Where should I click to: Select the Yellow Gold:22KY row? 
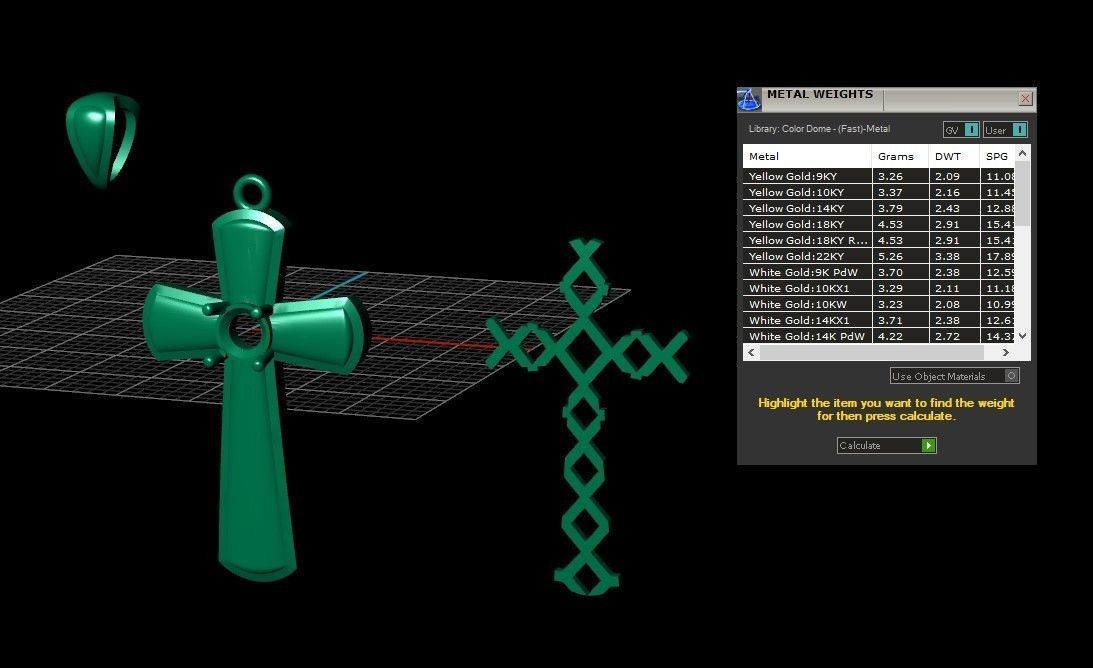(x=879, y=257)
